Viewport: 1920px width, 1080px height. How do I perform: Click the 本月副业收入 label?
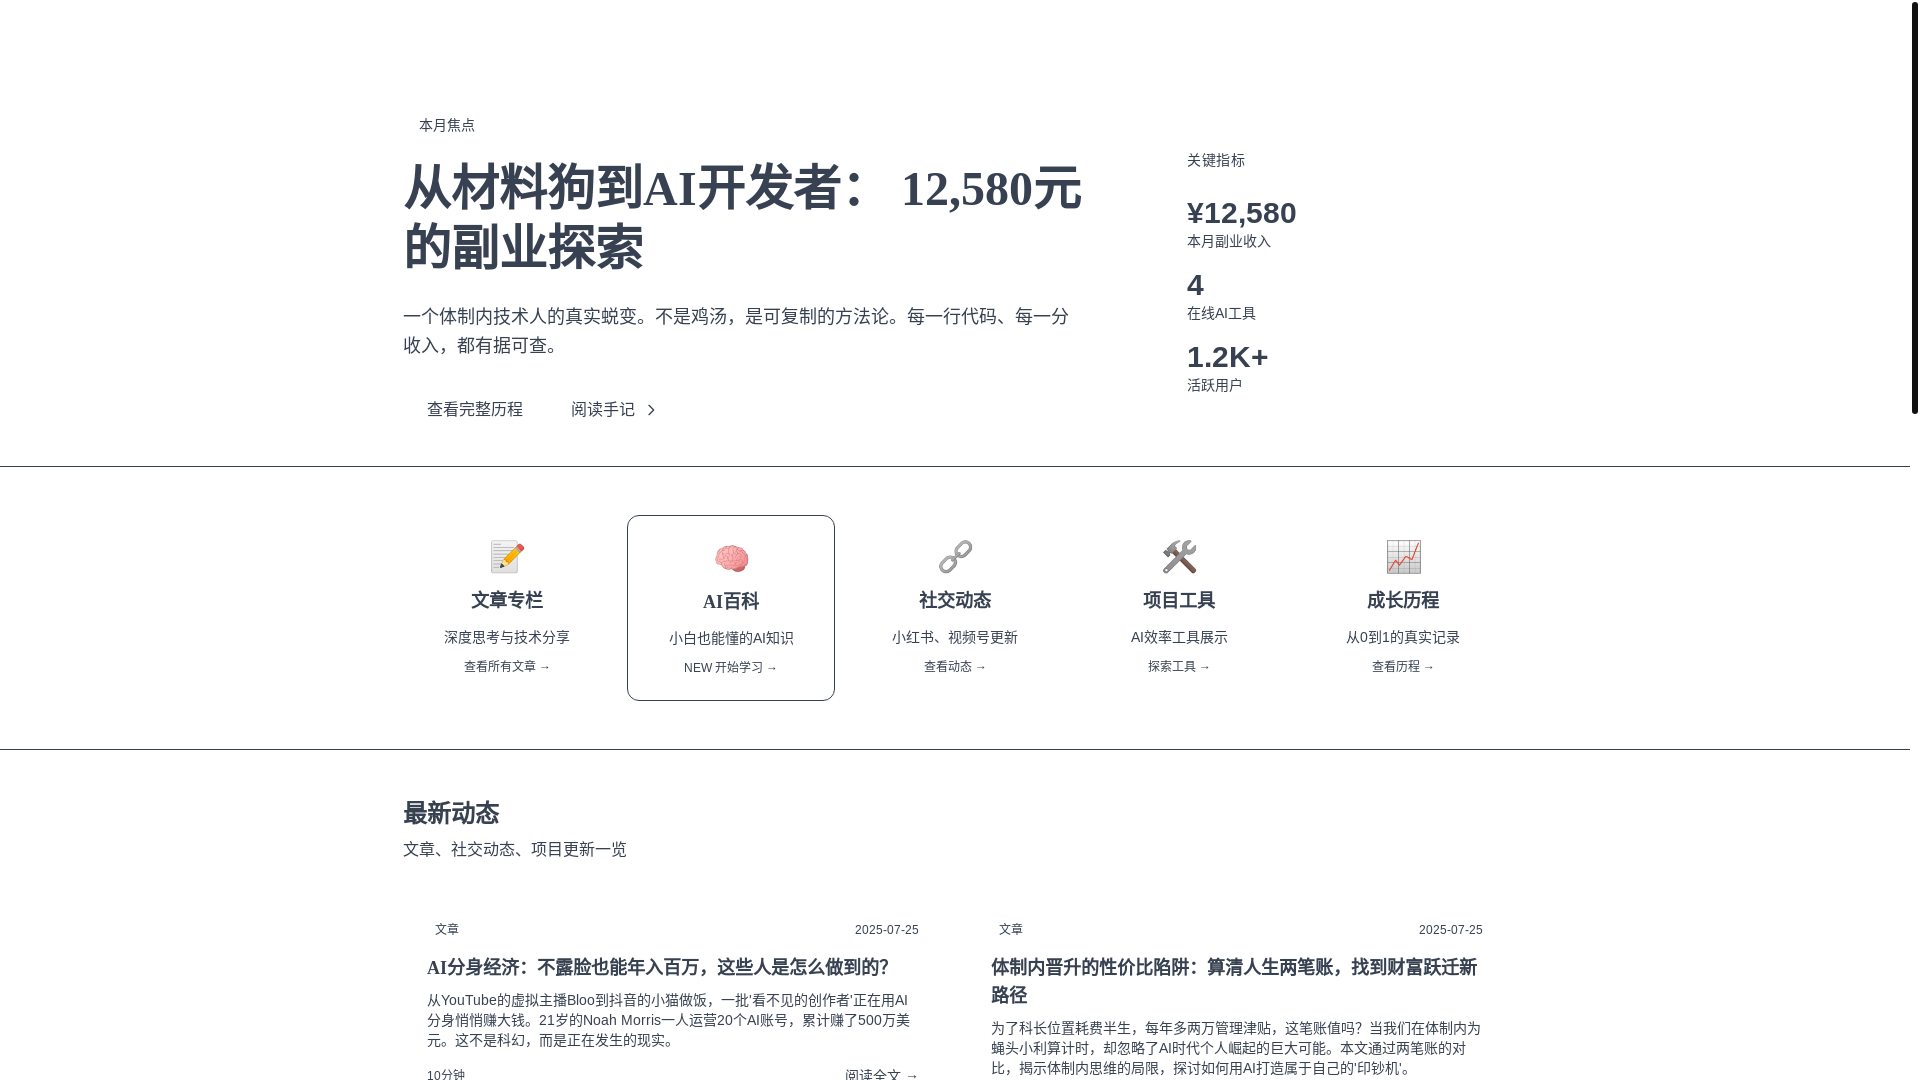[x=1229, y=241]
